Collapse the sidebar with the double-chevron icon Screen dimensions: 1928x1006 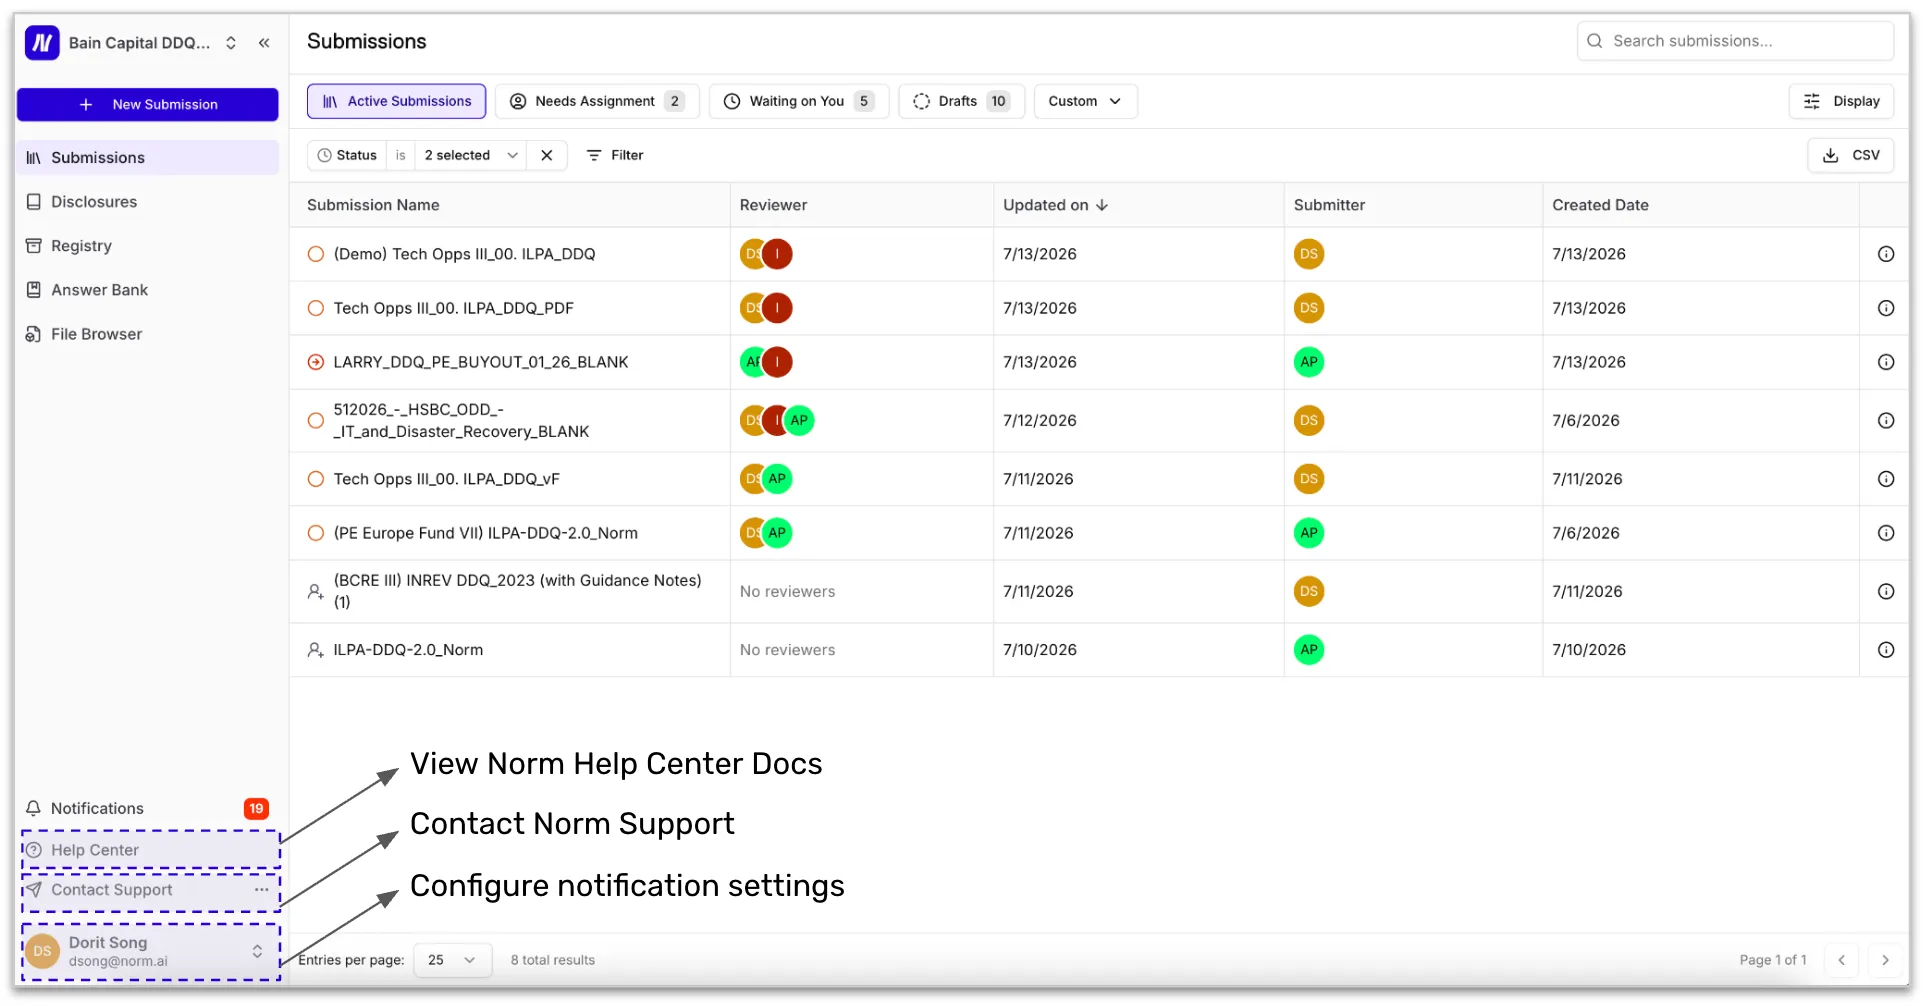point(264,43)
